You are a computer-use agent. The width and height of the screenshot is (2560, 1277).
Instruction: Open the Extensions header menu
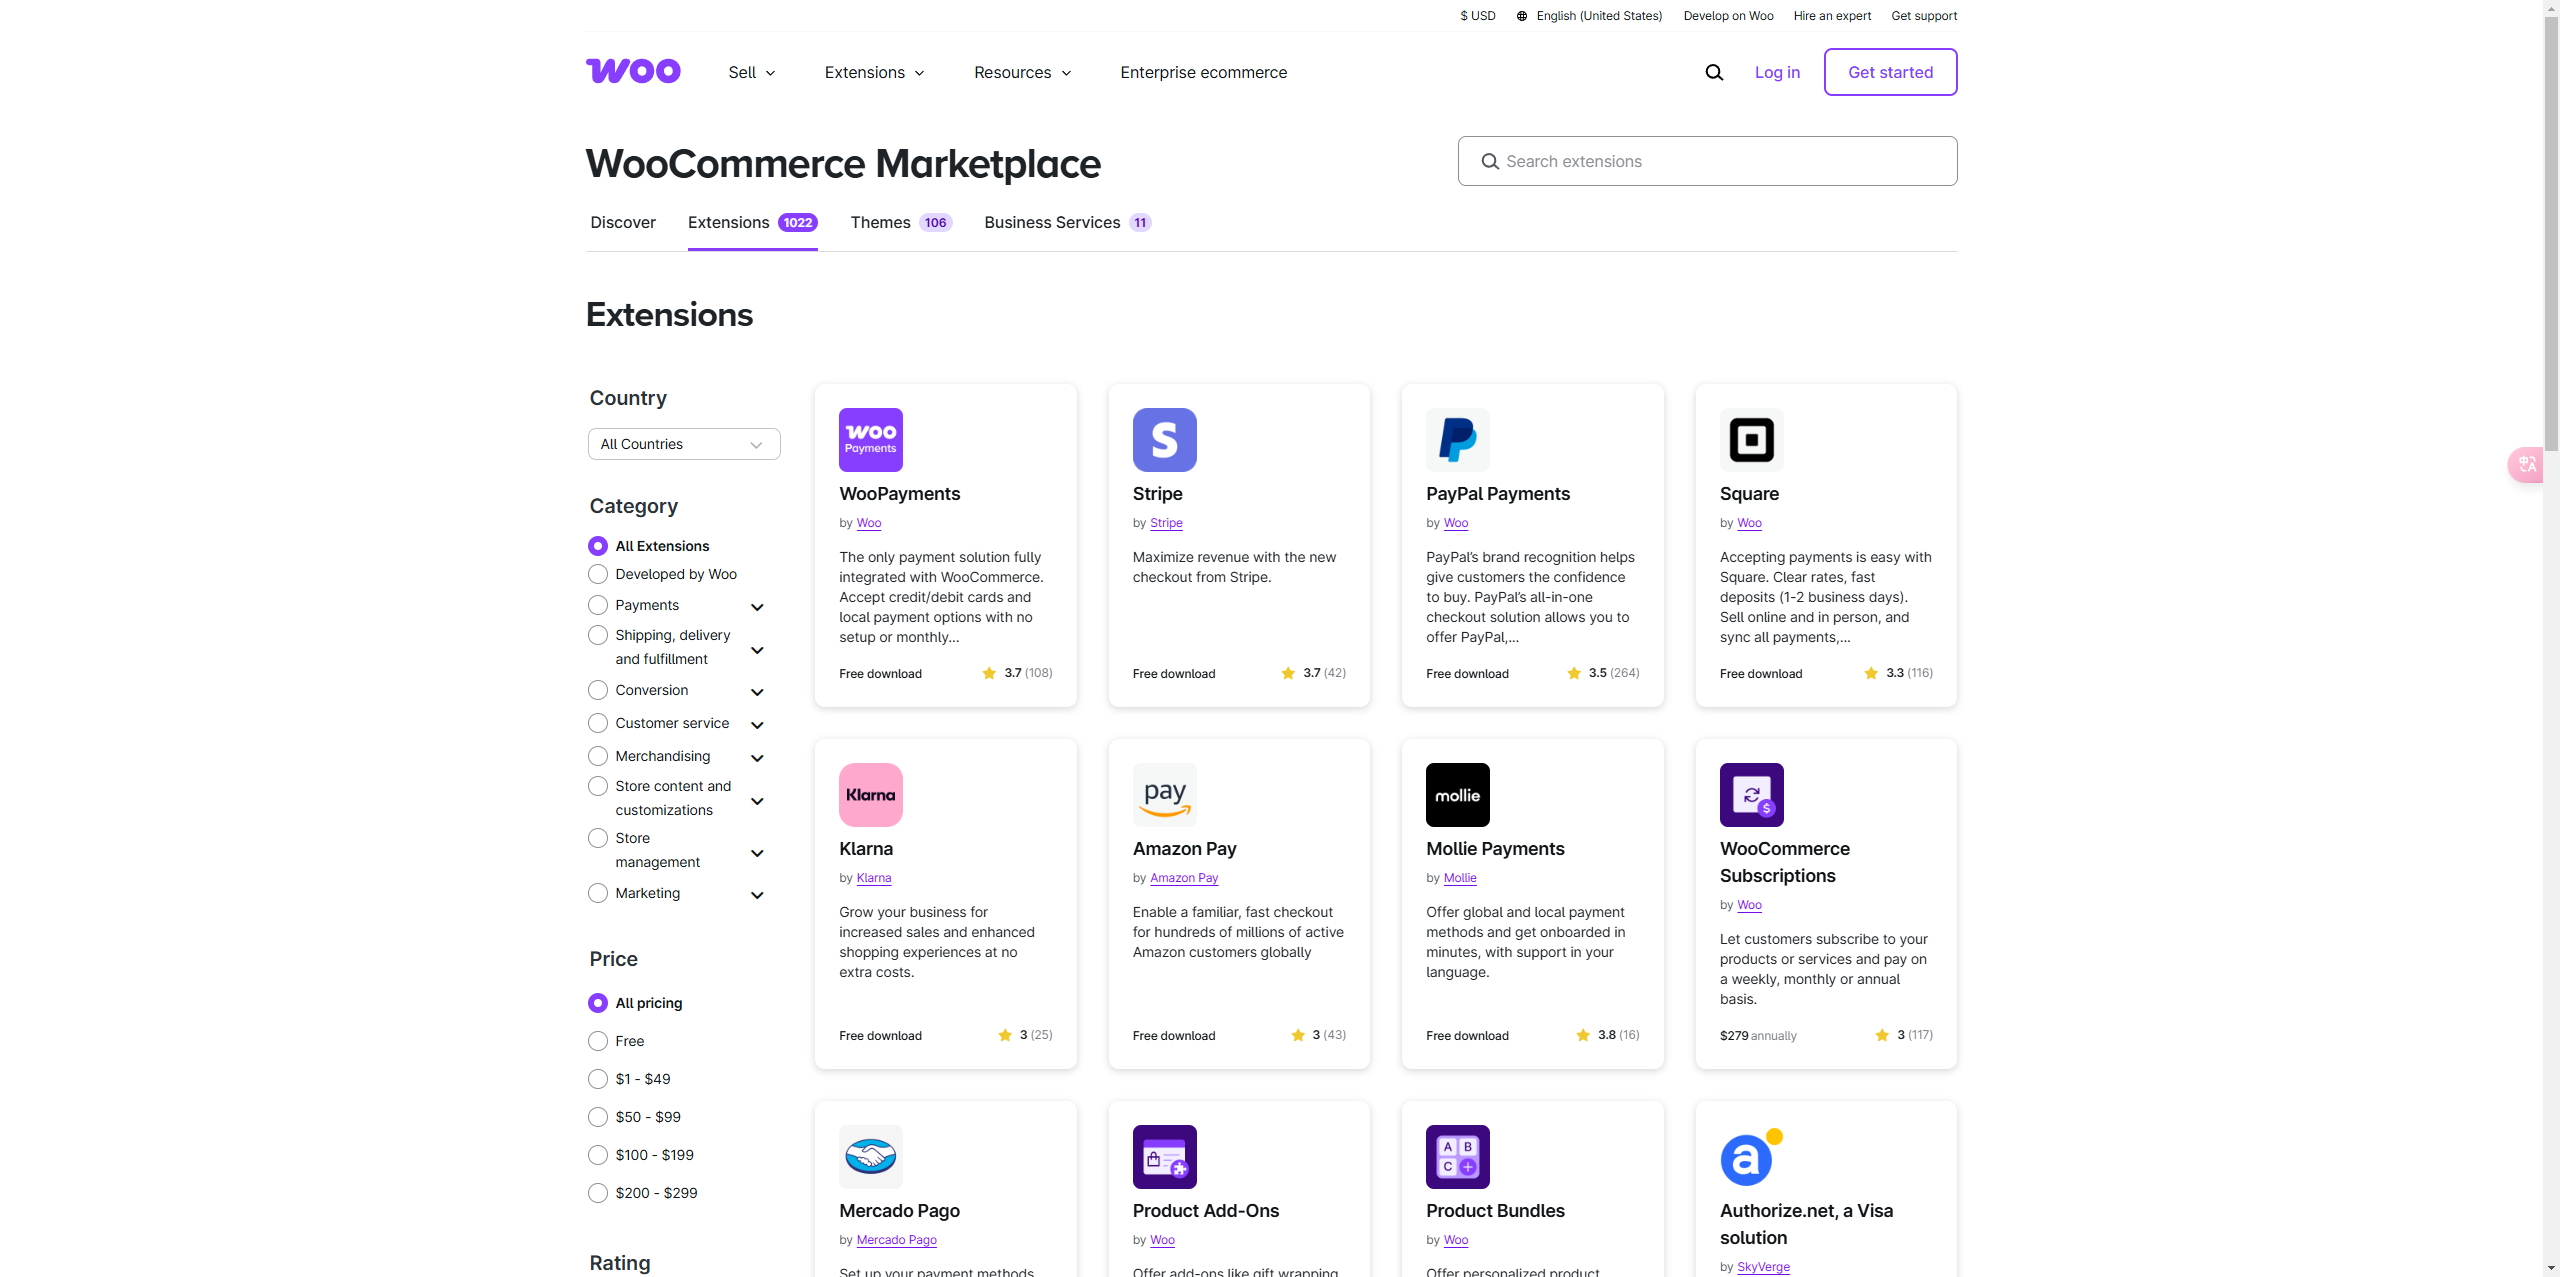875,72
